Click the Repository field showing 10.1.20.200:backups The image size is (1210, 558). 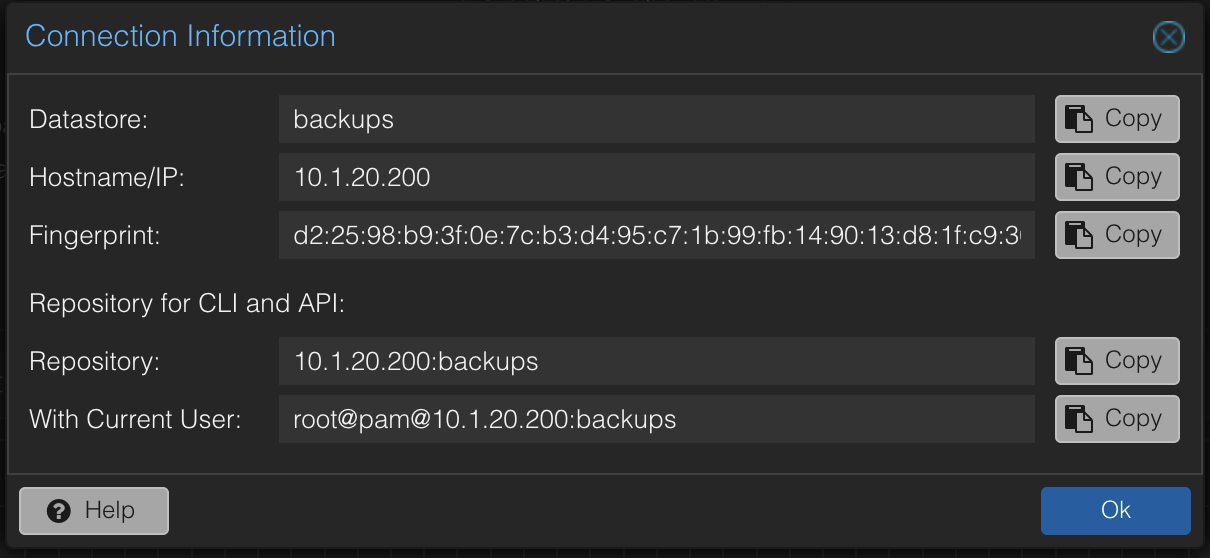(x=656, y=362)
